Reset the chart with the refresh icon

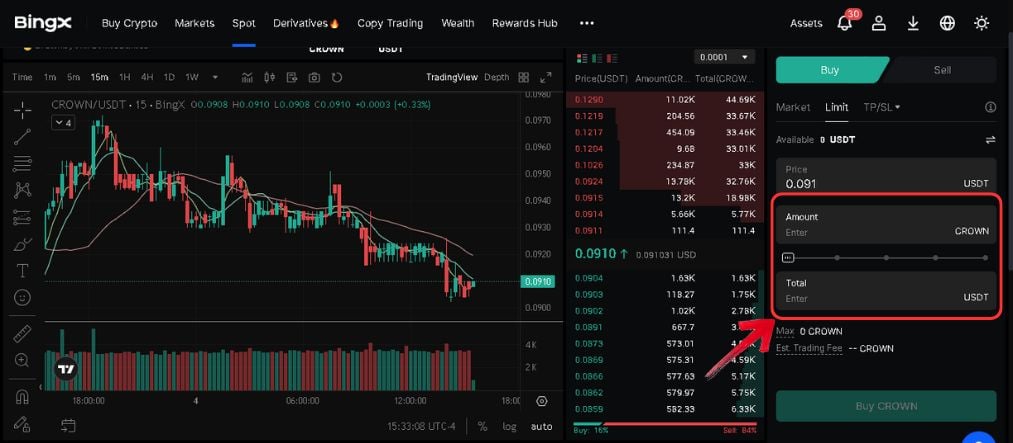(x=337, y=77)
